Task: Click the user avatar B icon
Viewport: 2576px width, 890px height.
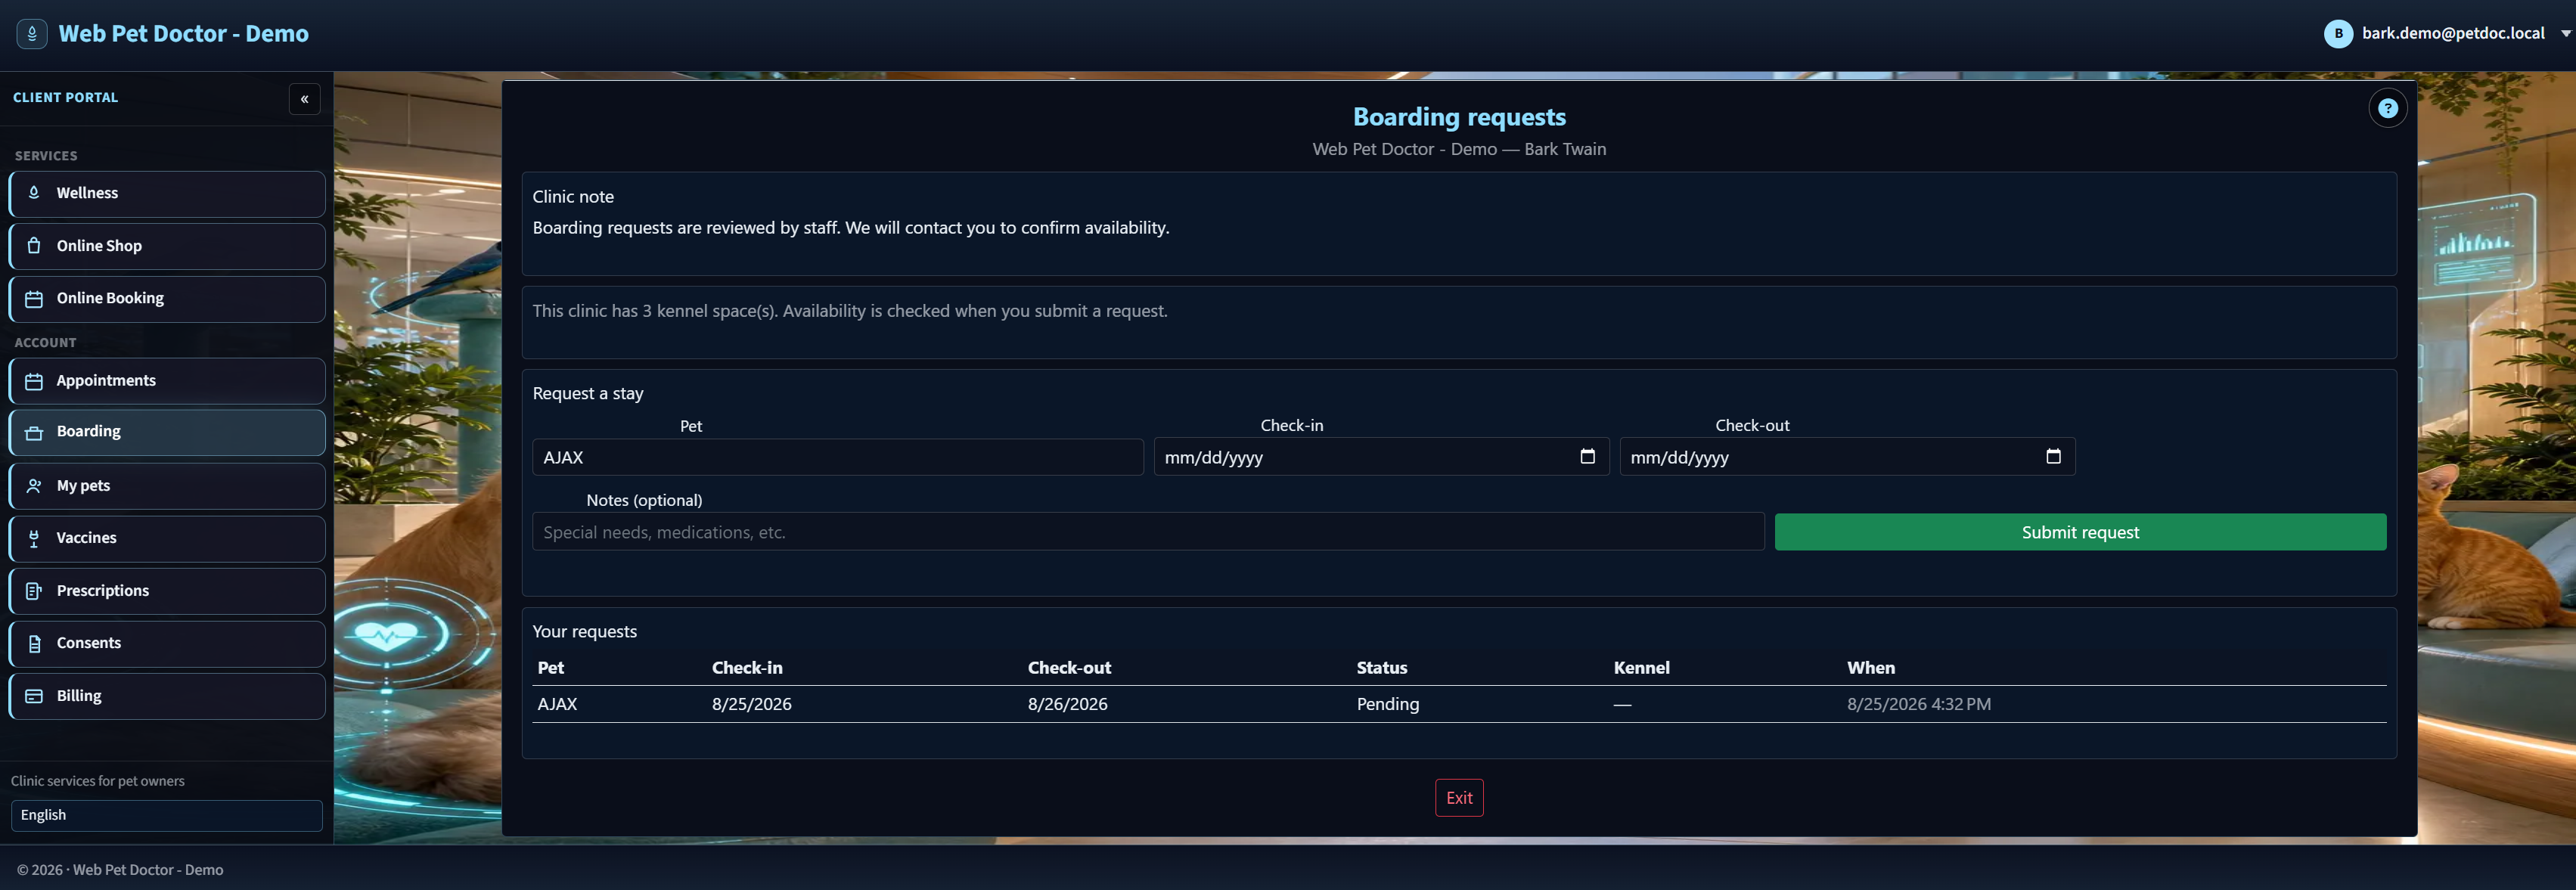Action: (x=2338, y=34)
